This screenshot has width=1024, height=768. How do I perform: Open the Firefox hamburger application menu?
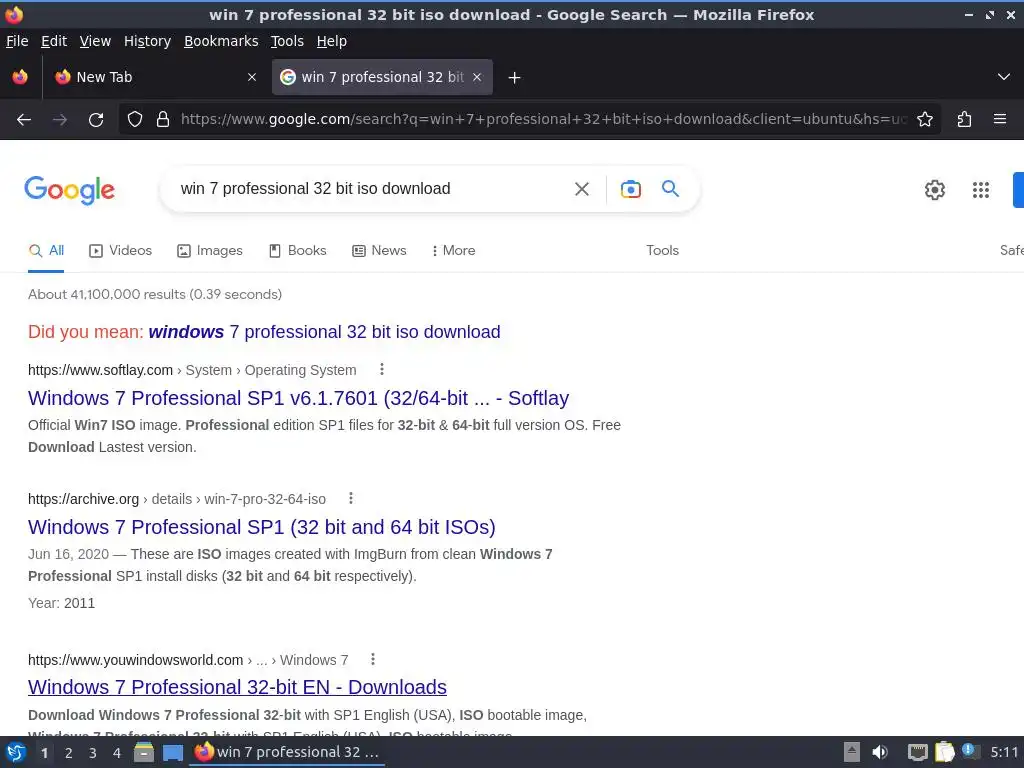pyautogui.click(x=1000, y=119)
